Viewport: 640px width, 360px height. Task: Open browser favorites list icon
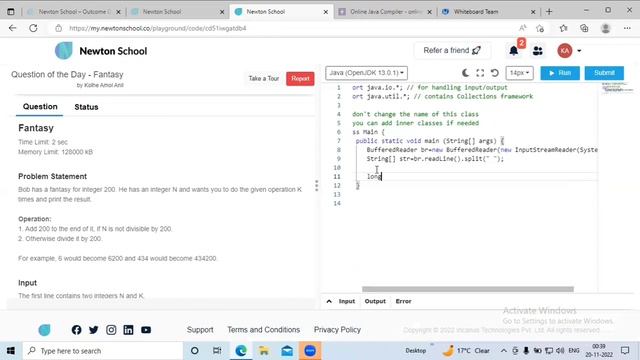pos(564,28)
